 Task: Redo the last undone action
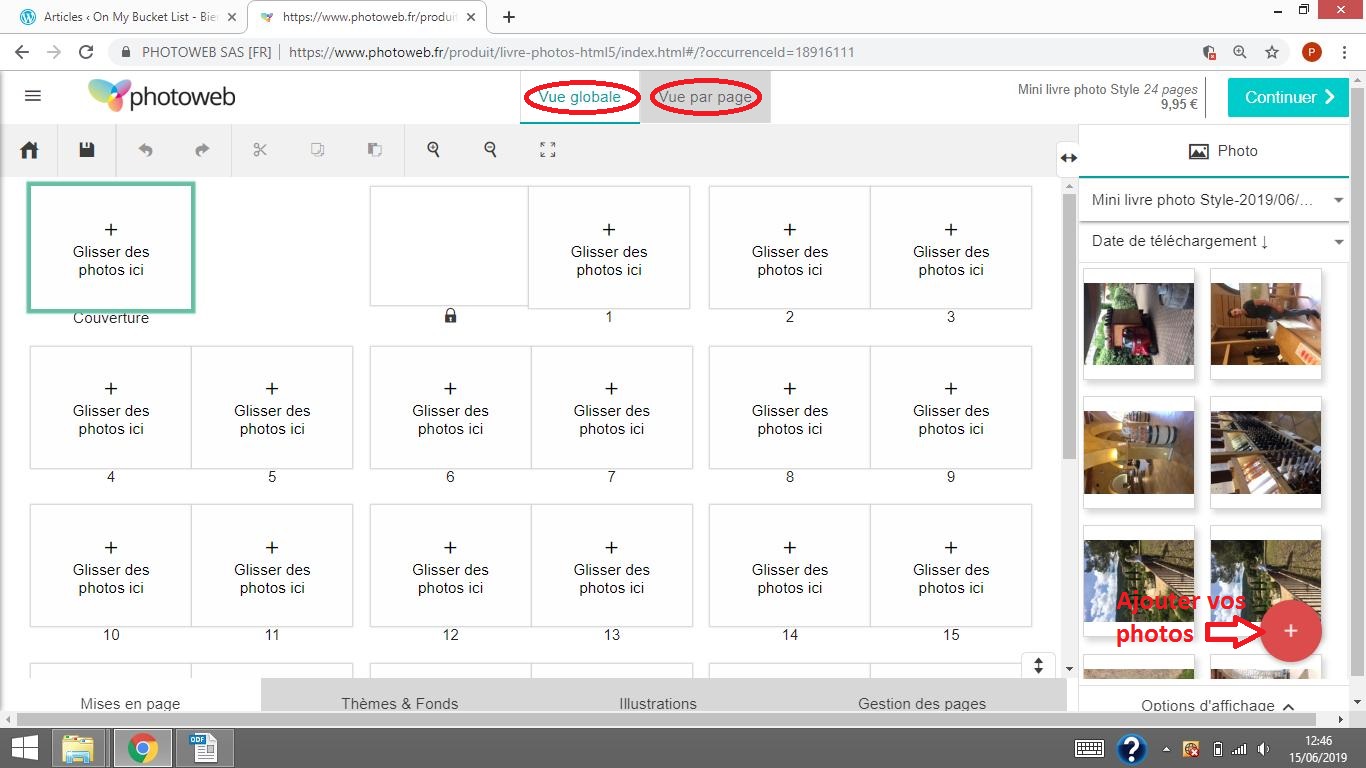pyautogui.click(x=202, y=150)
